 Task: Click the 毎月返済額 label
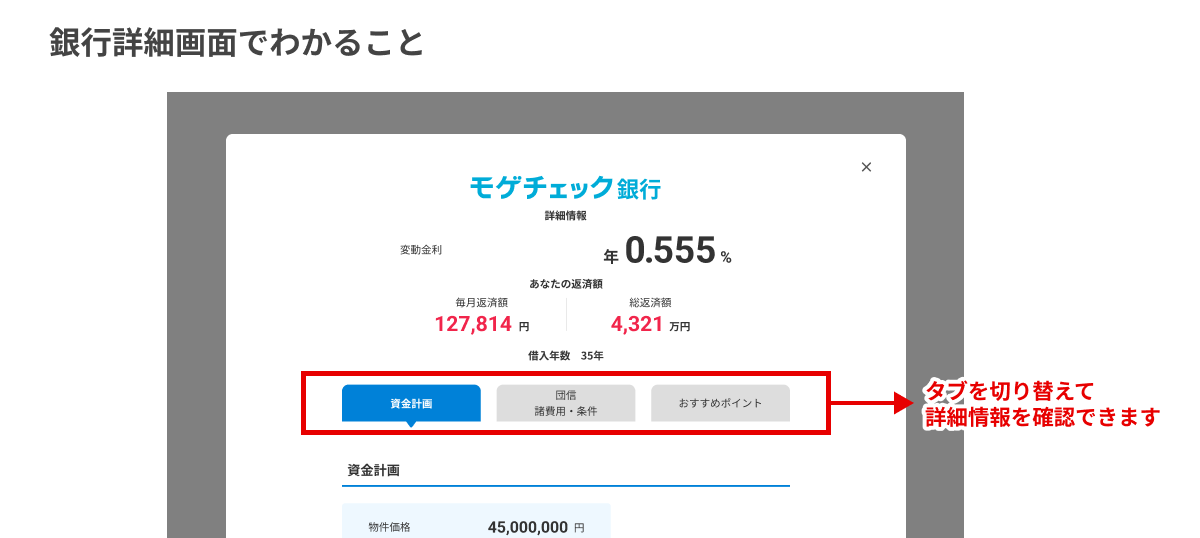[x=481, y=302]
